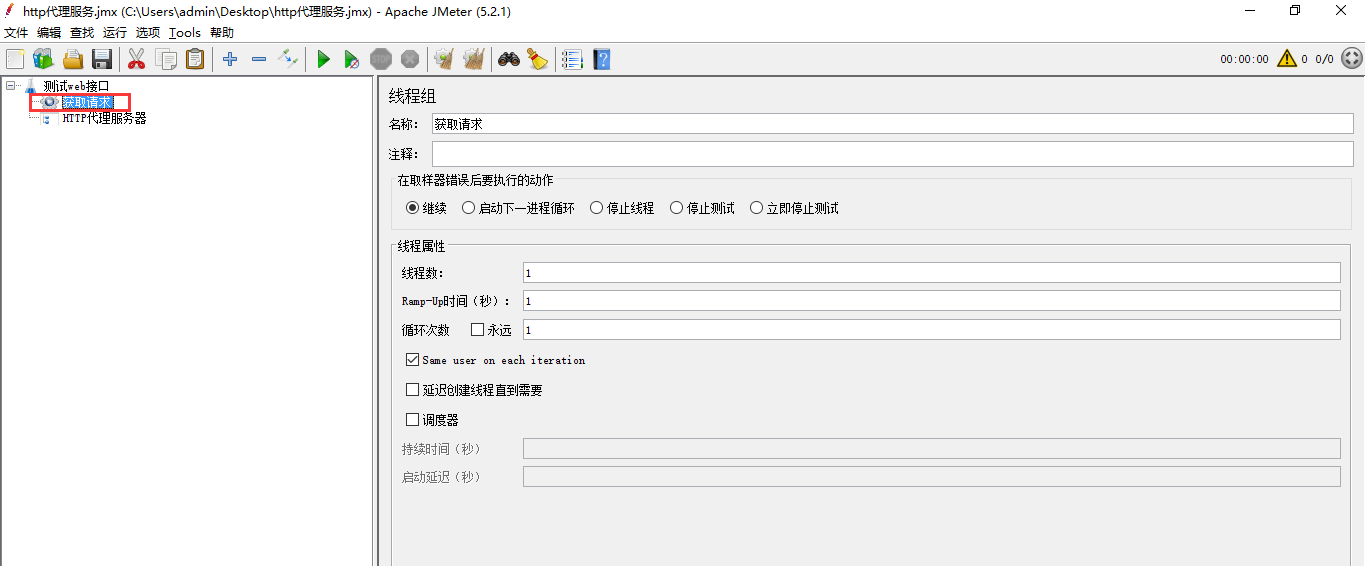Click the Search binoculars icon

point(509,59)
